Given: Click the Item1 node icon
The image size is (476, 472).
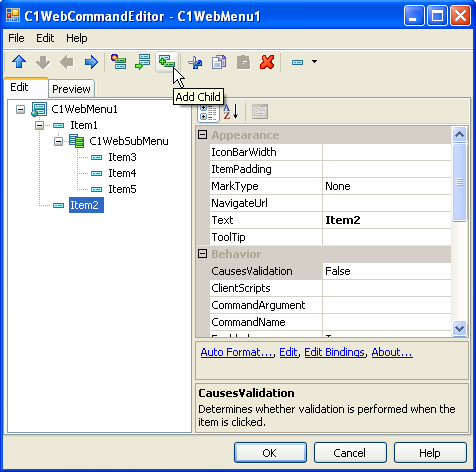Looking at the screenshot, I should (x=58, y=125).
